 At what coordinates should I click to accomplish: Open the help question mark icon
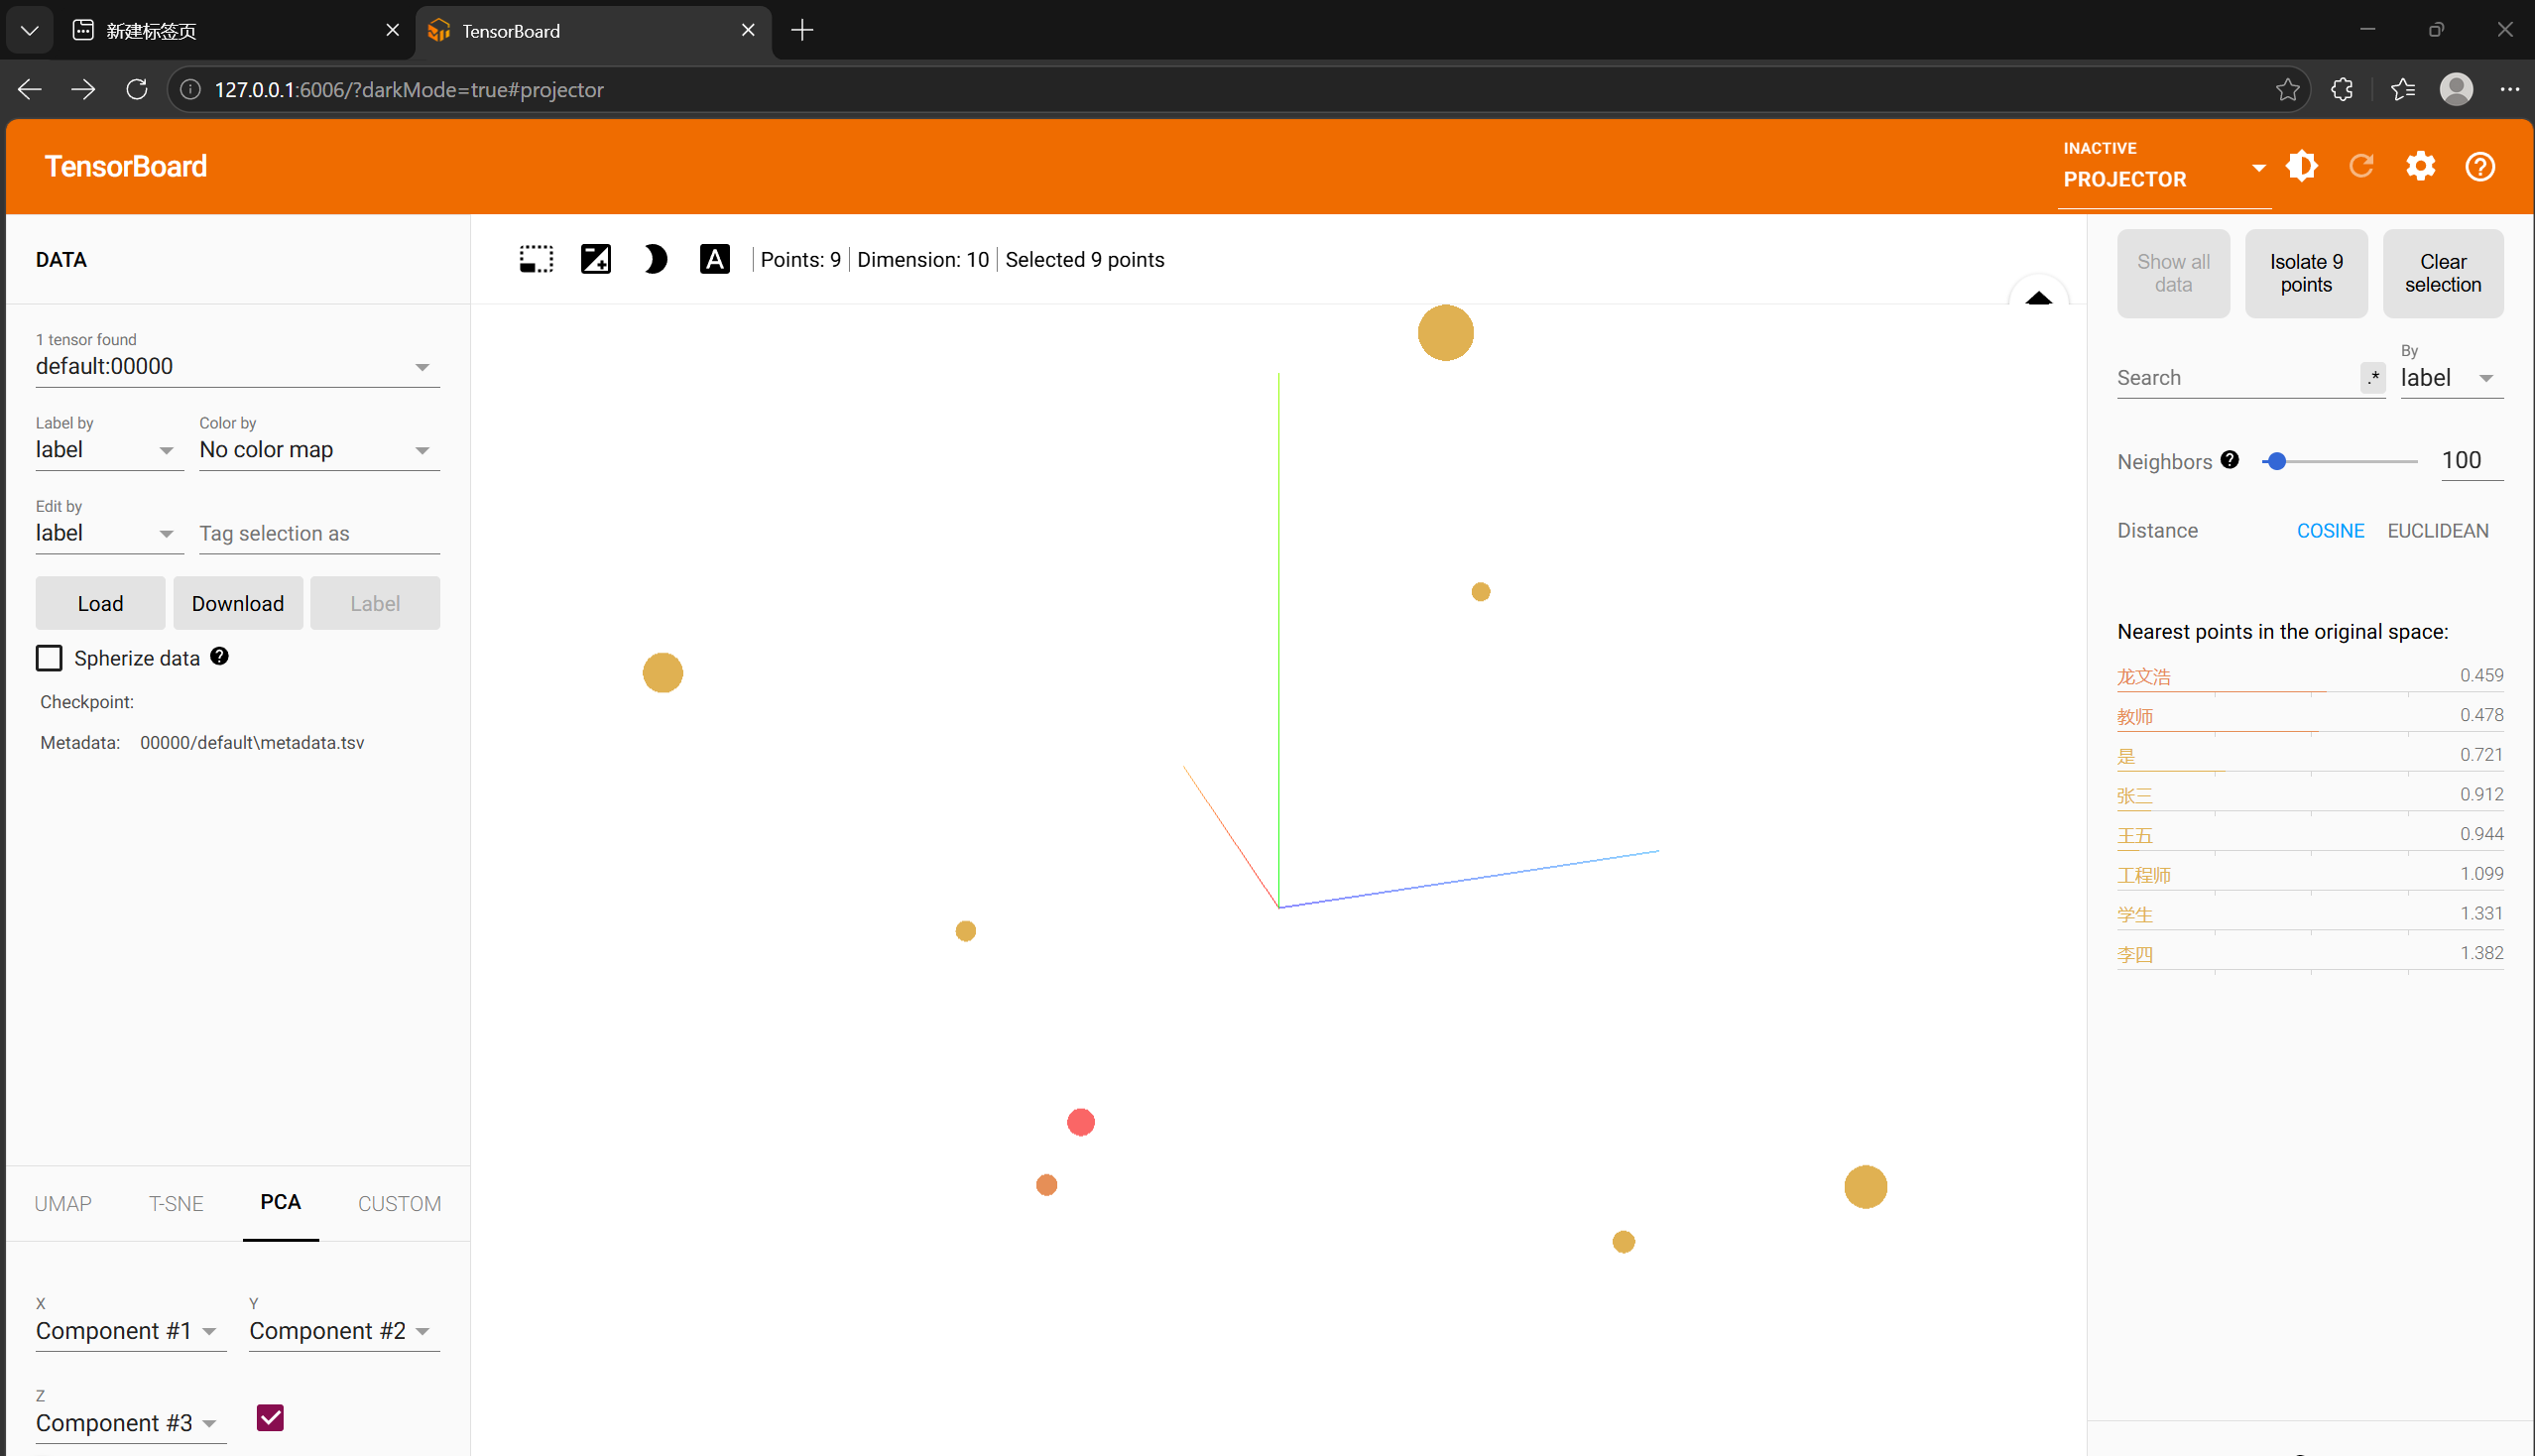coord(2479,166)
